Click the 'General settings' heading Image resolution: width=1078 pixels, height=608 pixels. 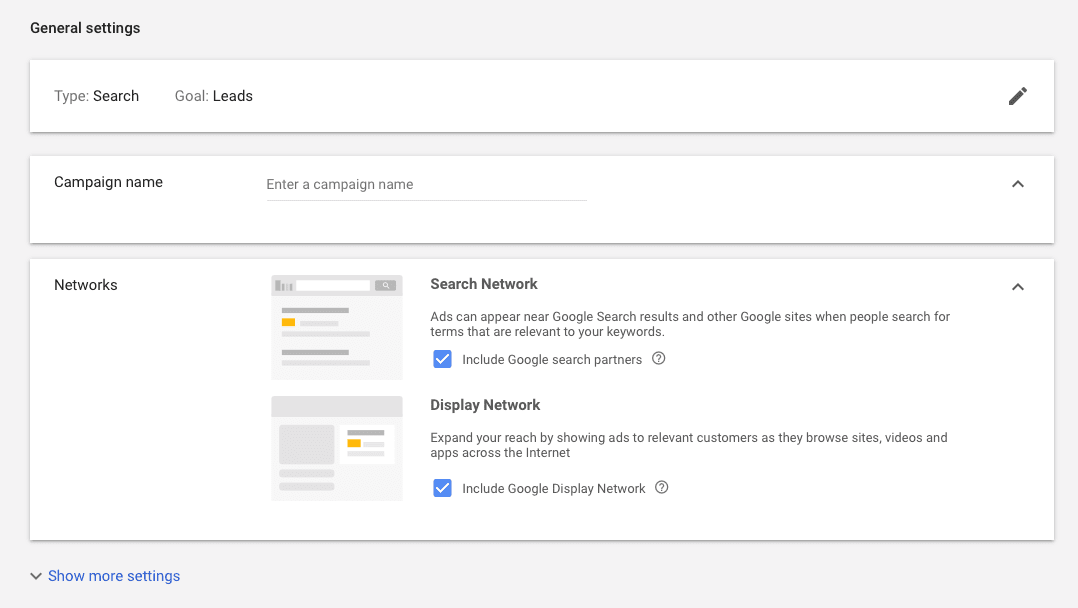[x=85, y=28]
